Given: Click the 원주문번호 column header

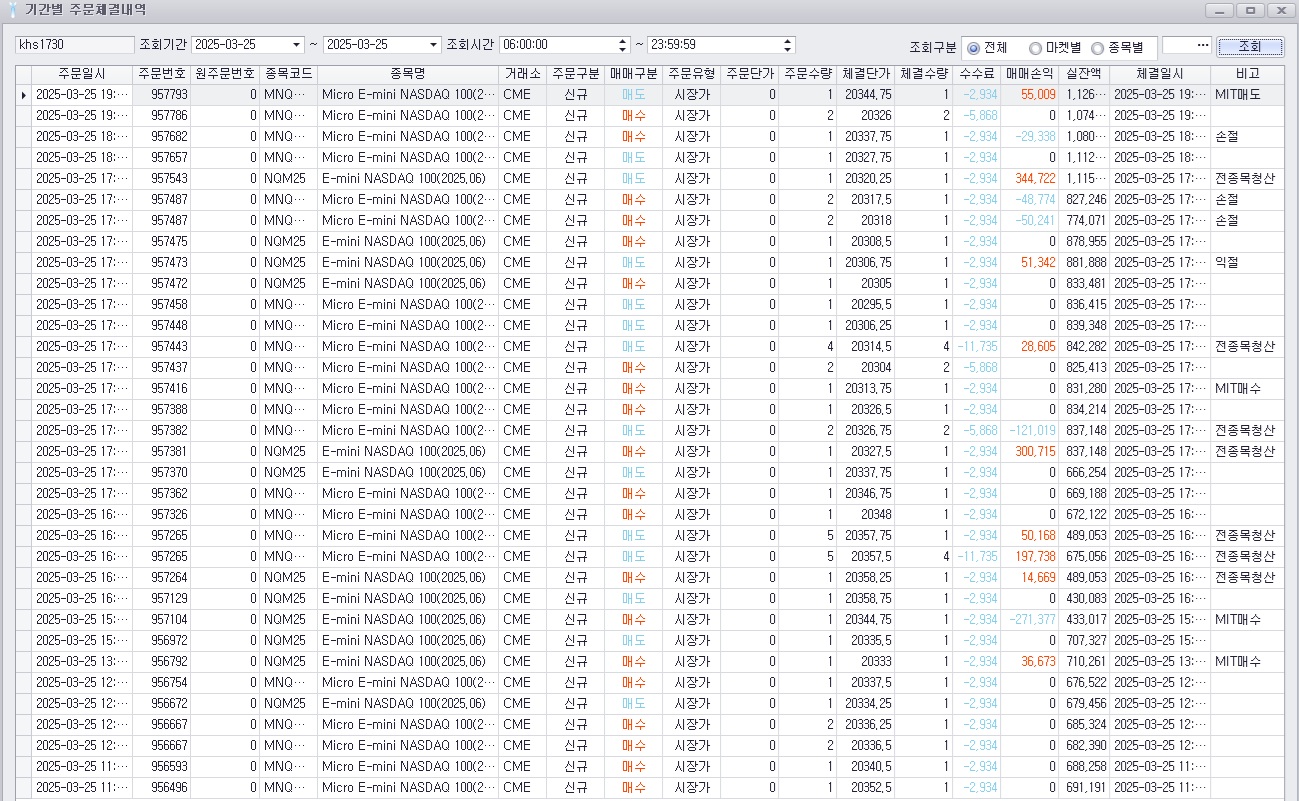Looking at the screenshot, I should (225, 74).
